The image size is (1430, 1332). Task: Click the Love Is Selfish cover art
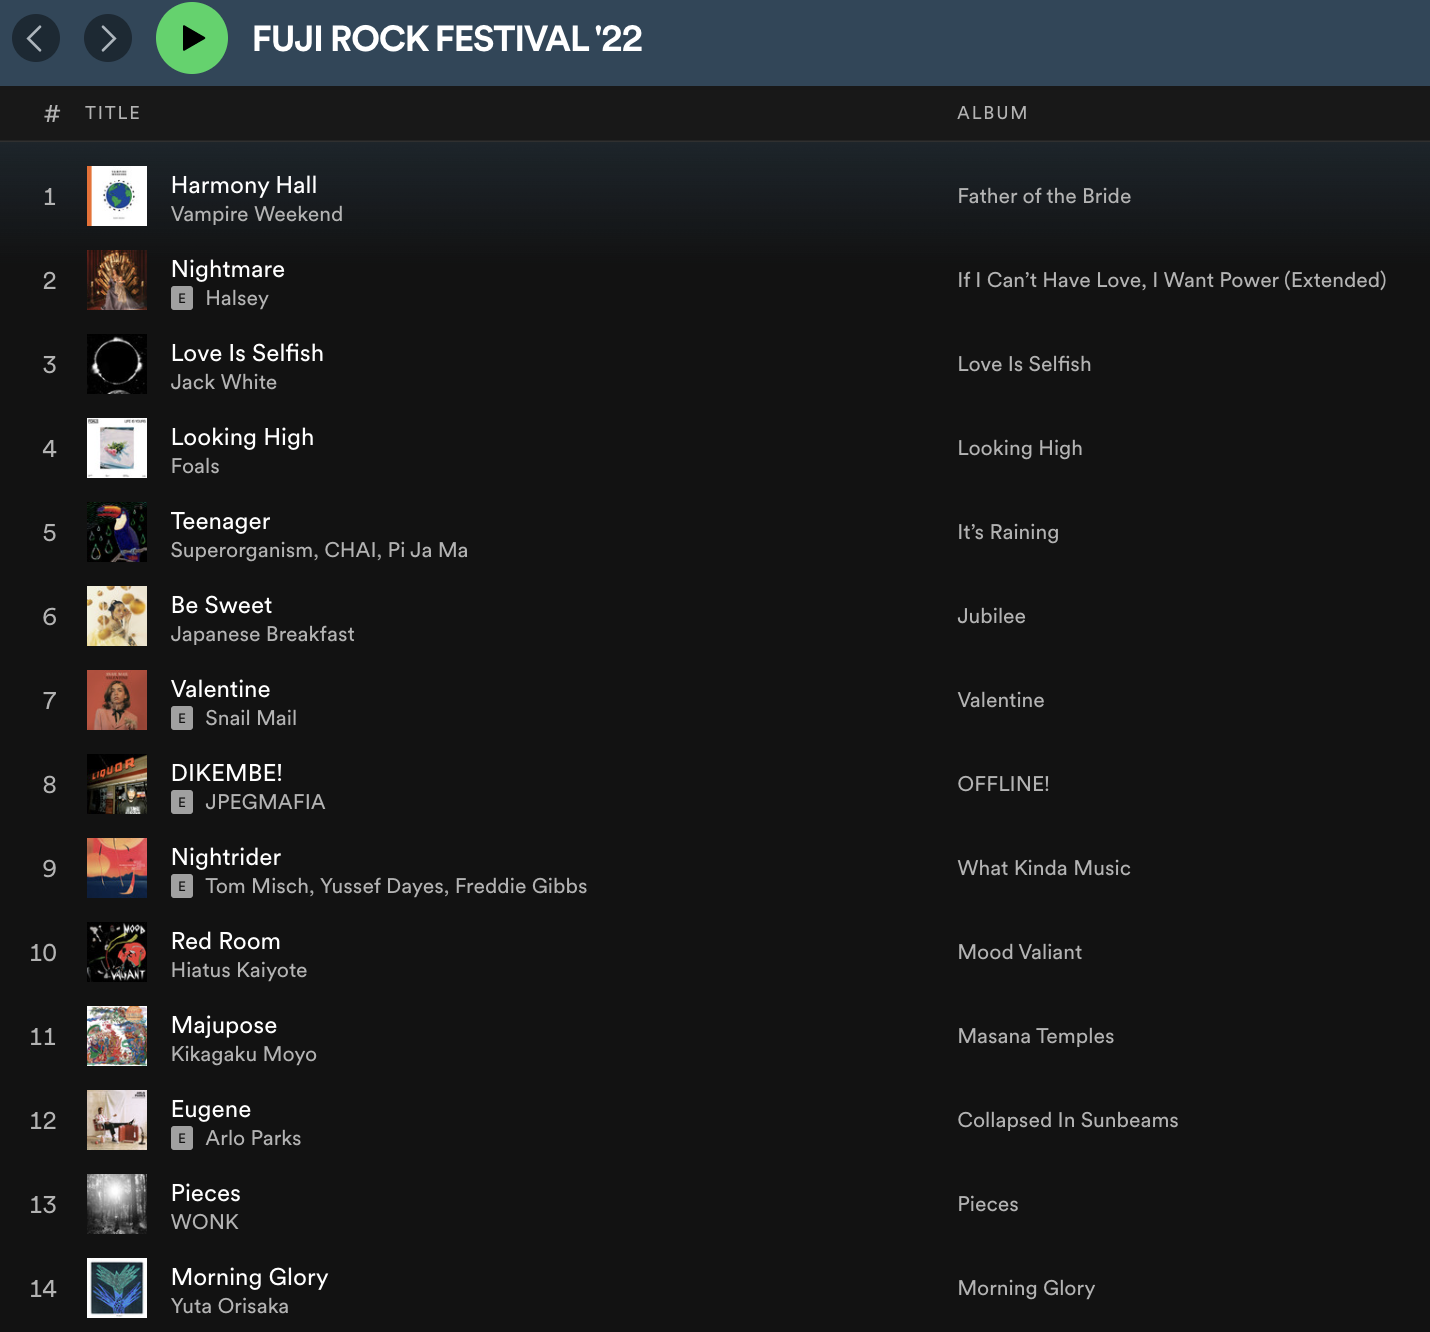coord(117,364)
